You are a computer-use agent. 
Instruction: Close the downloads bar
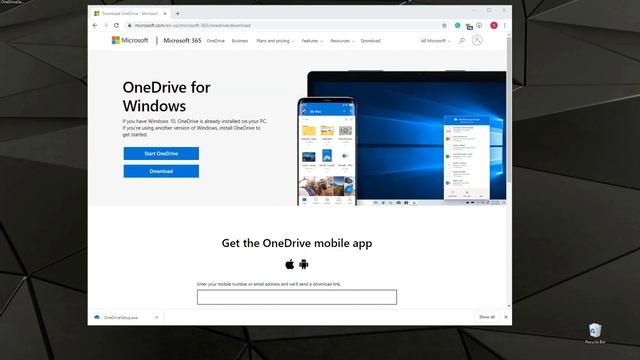tap(506, 317)
